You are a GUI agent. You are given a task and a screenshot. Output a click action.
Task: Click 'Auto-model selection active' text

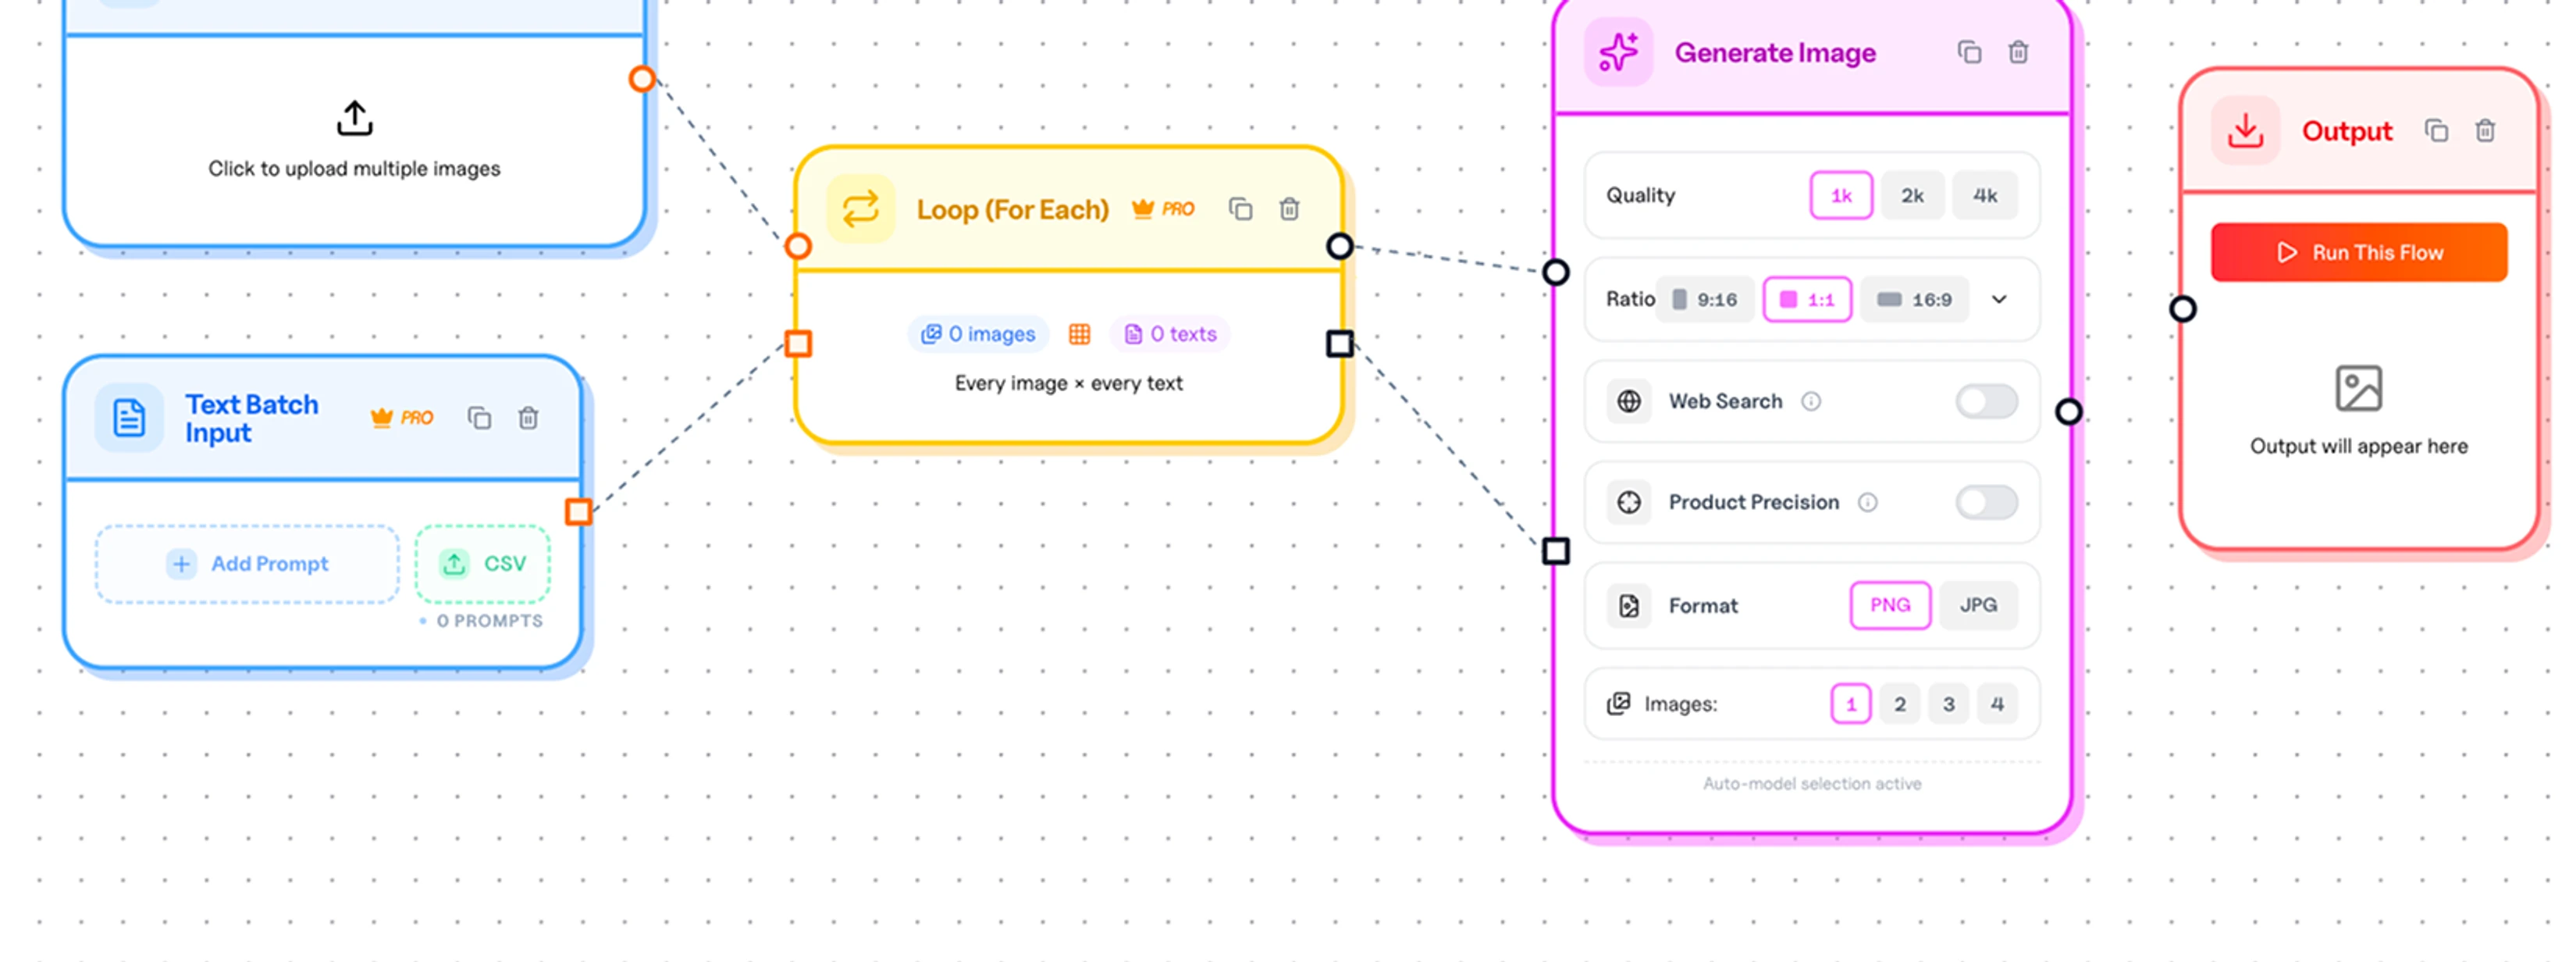click(x=1812, y=784)
